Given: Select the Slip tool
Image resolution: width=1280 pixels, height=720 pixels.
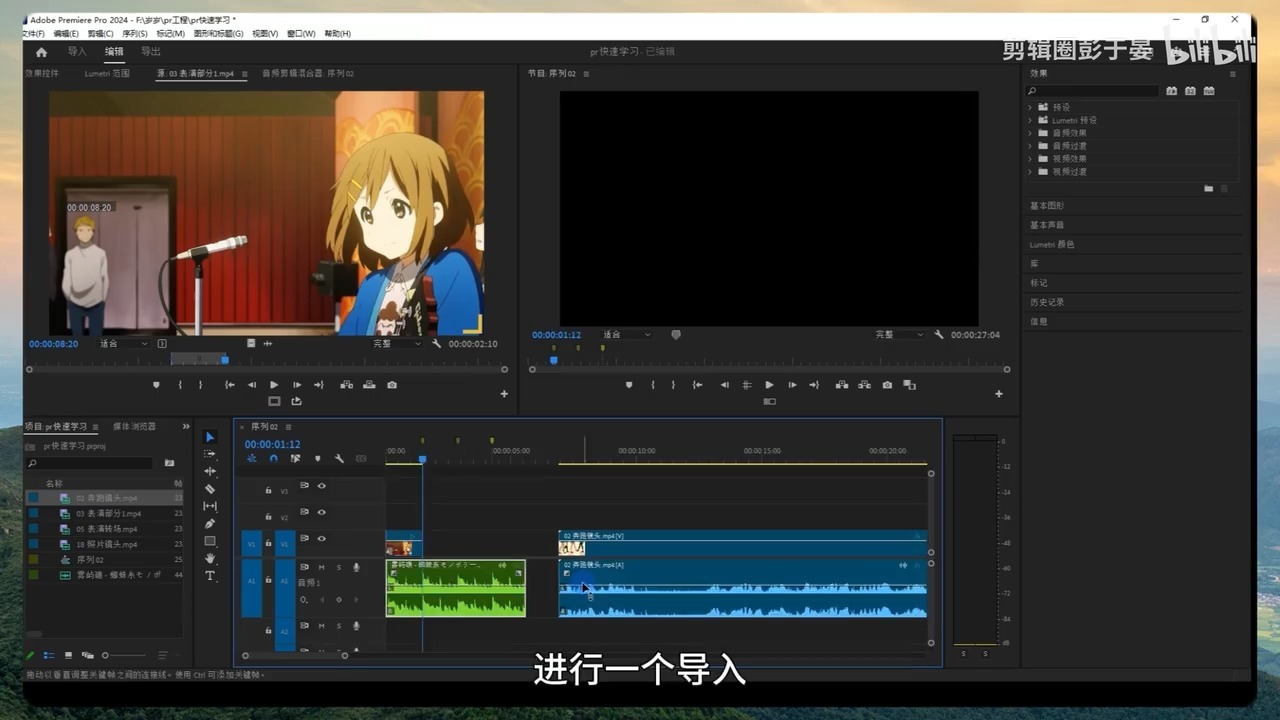Looking at the screenshot, I should [x=210, y=506].
